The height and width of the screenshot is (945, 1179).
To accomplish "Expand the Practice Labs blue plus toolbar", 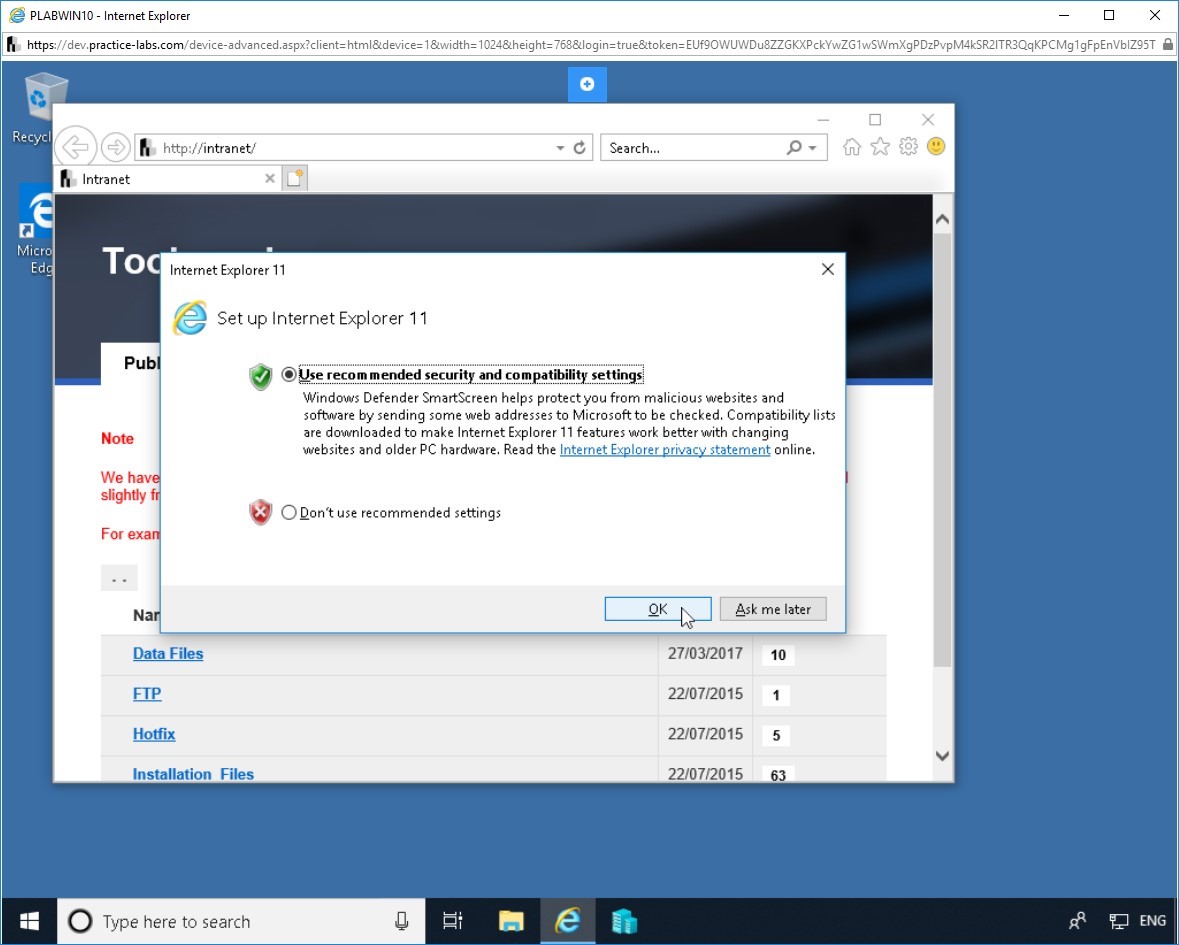I will (x=587, y=84).
